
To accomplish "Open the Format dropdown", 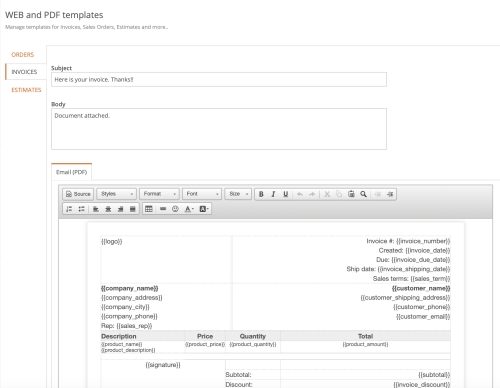I will tap(159, 194).
